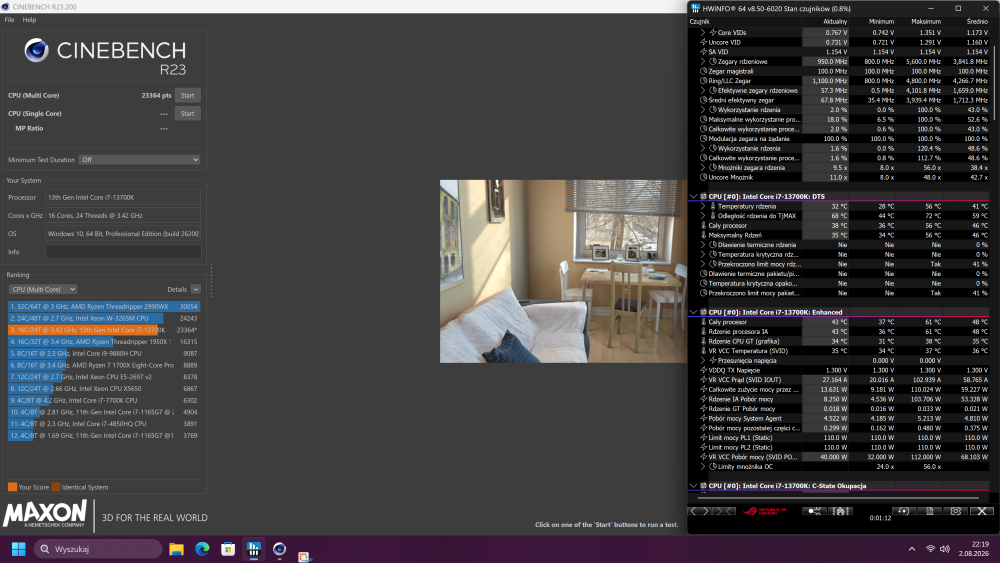Open the Cinebench Help menu
The image size is (1000, 563).
point(29,20)
